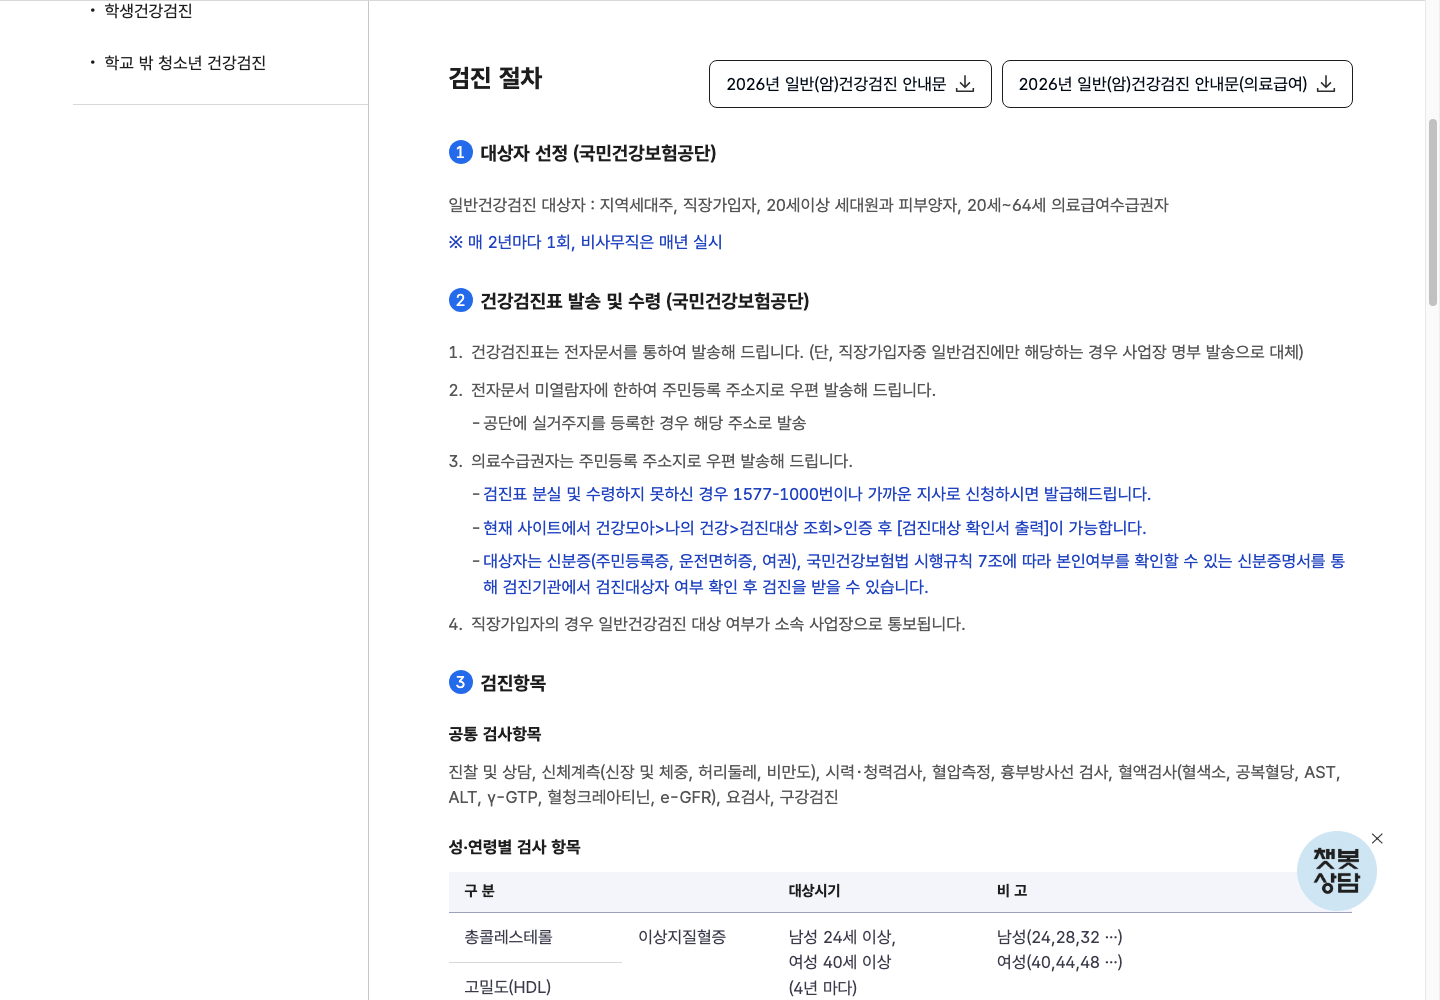Viewport: 1440px width, 1000px height.
Task: Click the 성·연령별 검사 항목 subheading
Action: (514, 847)
